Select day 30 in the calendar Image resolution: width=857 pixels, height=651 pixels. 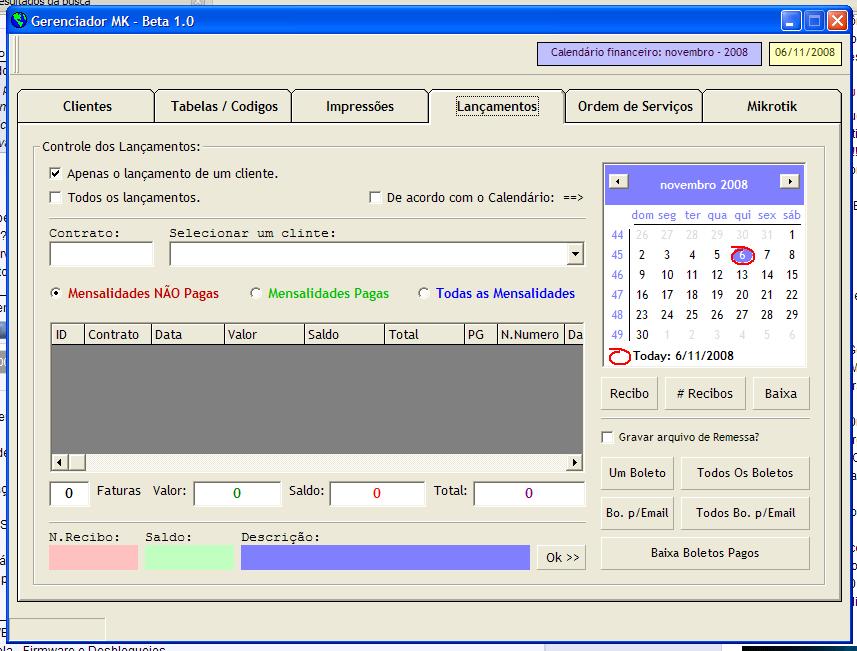click(642, 335)
